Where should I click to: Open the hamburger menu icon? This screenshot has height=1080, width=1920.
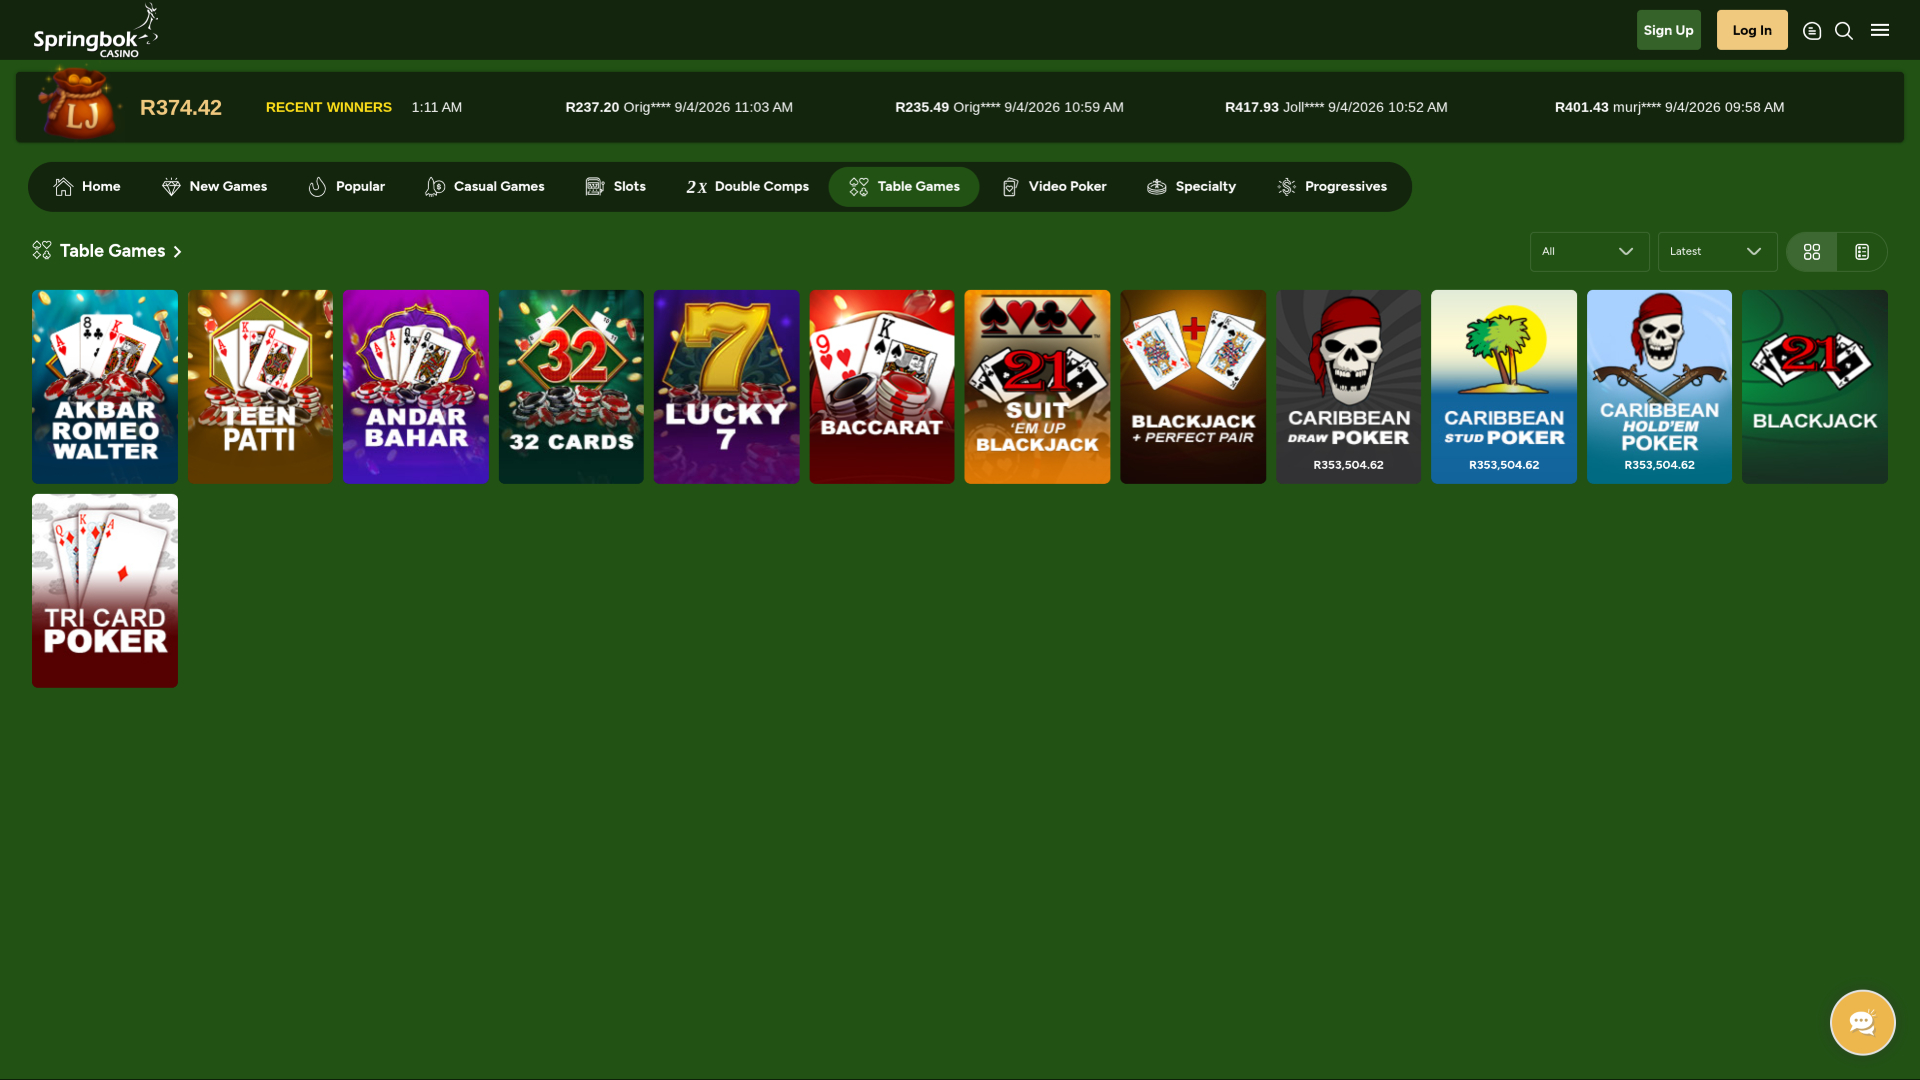(1880, 30)
